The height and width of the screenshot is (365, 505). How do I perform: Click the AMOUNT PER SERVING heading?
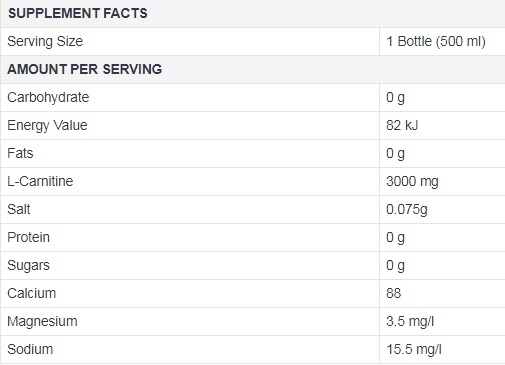(x=85, y=69)
